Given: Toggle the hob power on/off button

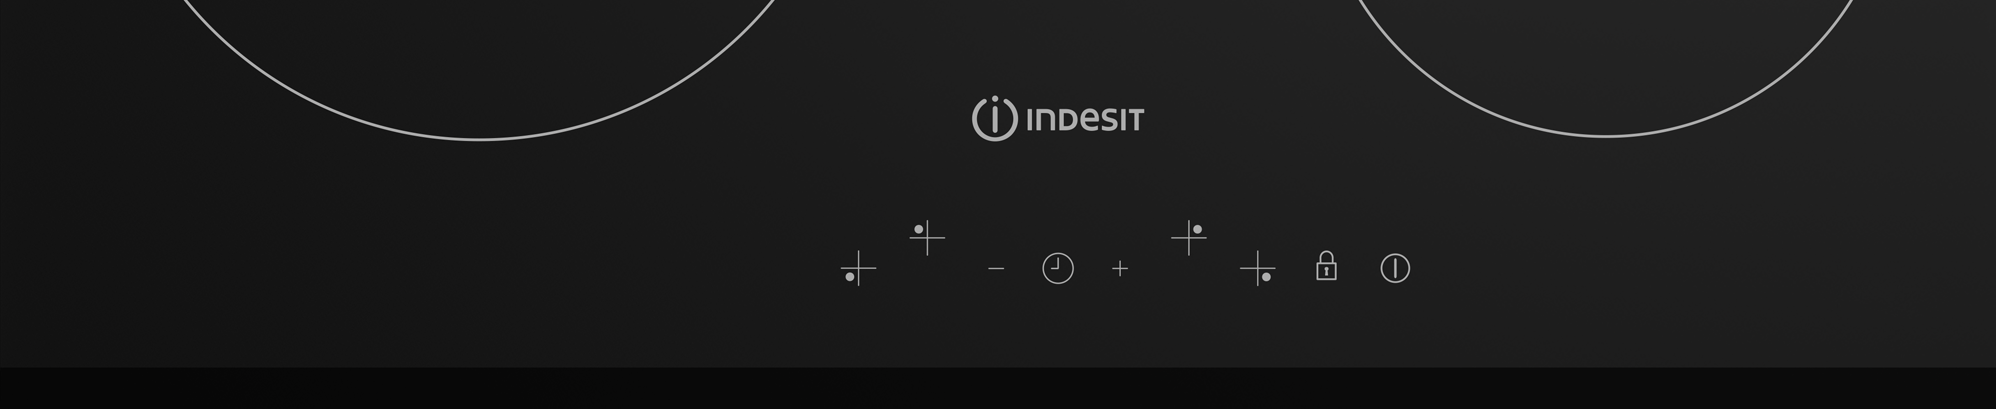Looking at the screenshot, I should [x=1395, y=268].
